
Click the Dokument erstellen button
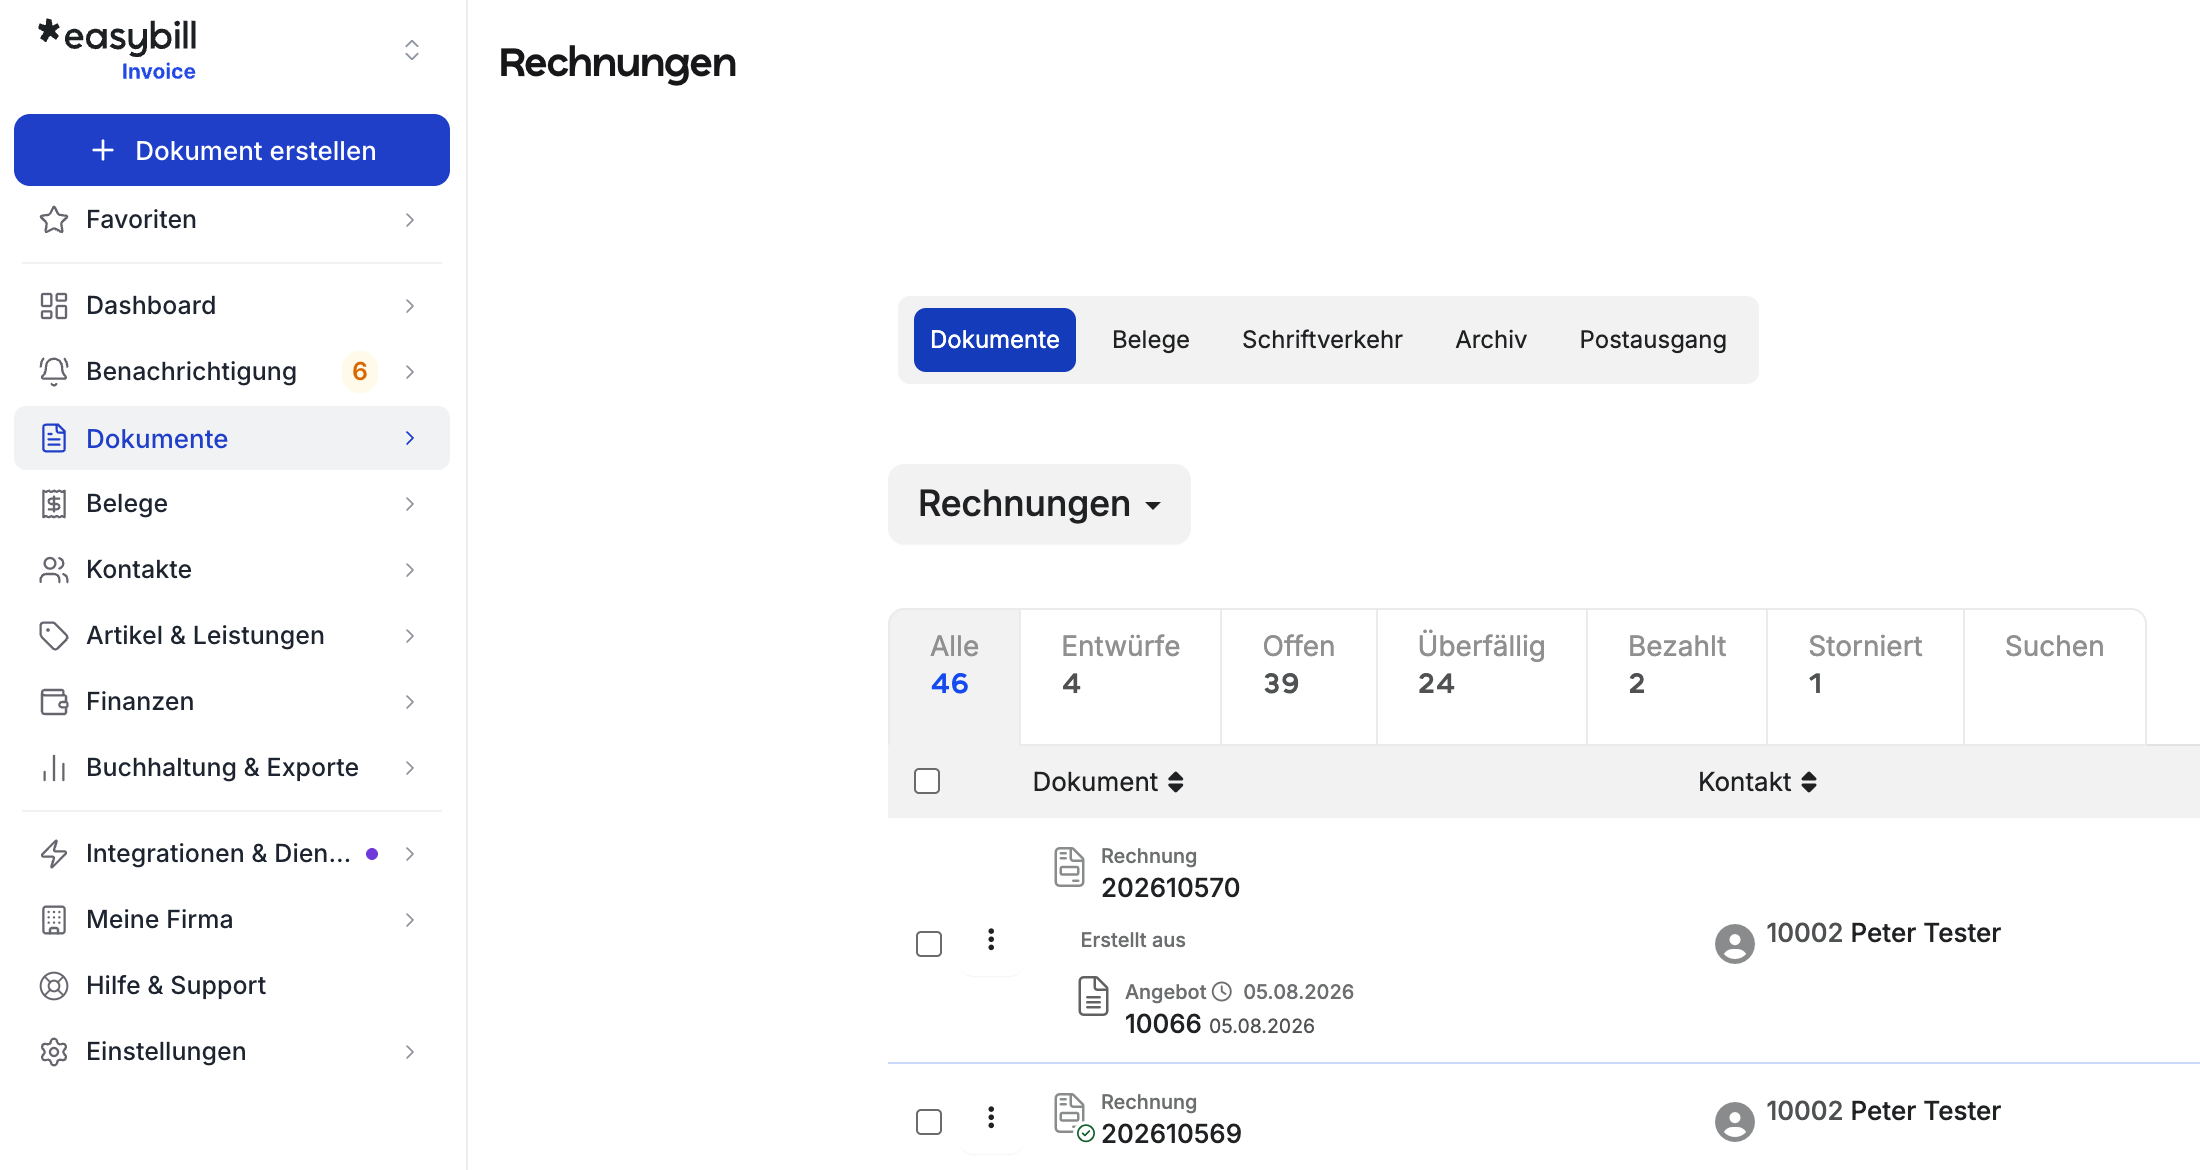232,150
